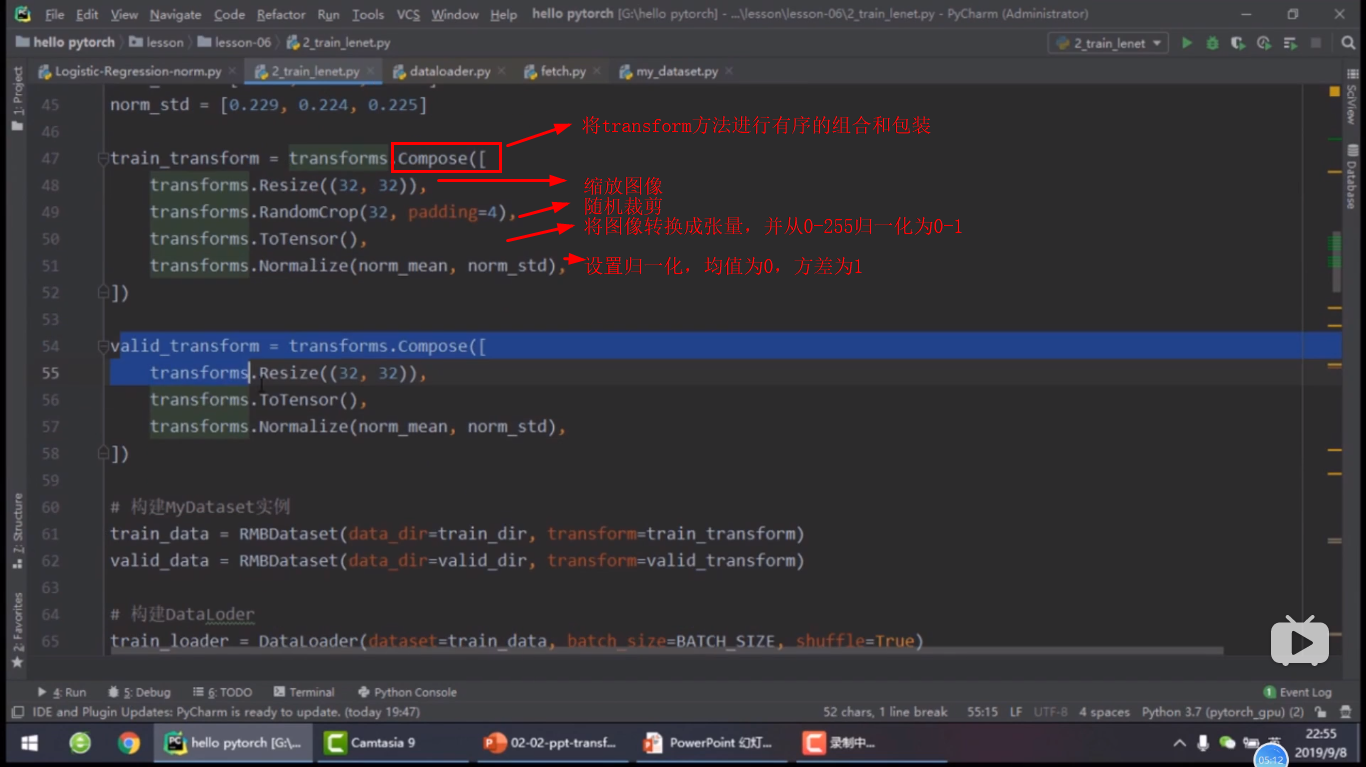Click fold end marker at line 58
Image resolution: width=1366 pixels, height=767 pixels.
(103, 454)
